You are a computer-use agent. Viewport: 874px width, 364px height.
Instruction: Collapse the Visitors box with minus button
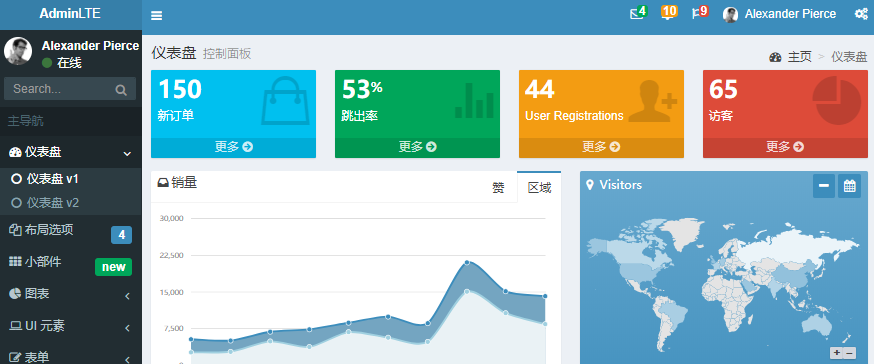point(824,186)
